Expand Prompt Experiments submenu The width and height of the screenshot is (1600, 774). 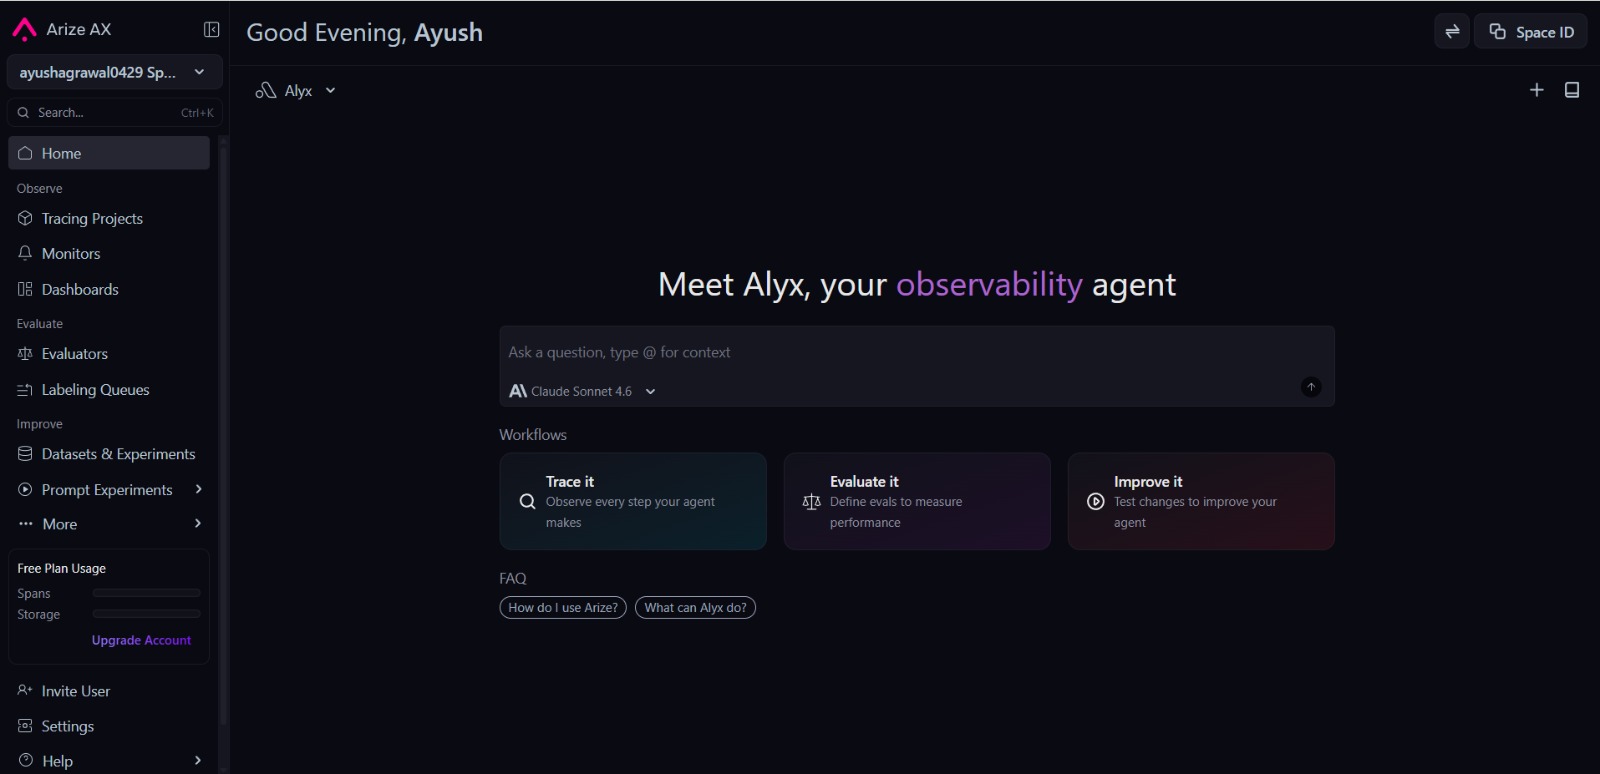click(109, 490)
